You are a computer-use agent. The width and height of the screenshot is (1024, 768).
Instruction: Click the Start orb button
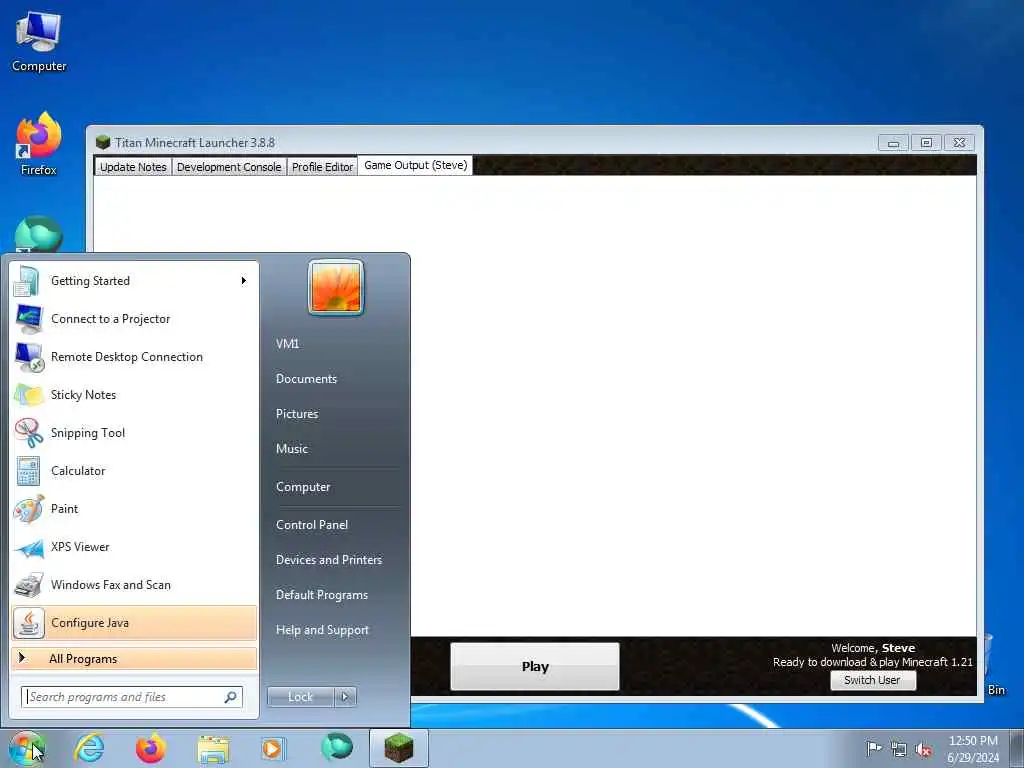click(27, 748)
